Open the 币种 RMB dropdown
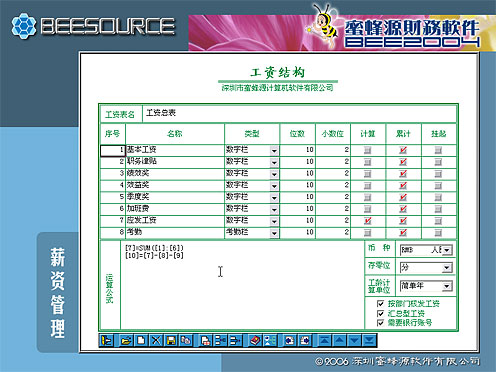The image size is (496, 372). [x=447, y=250]
